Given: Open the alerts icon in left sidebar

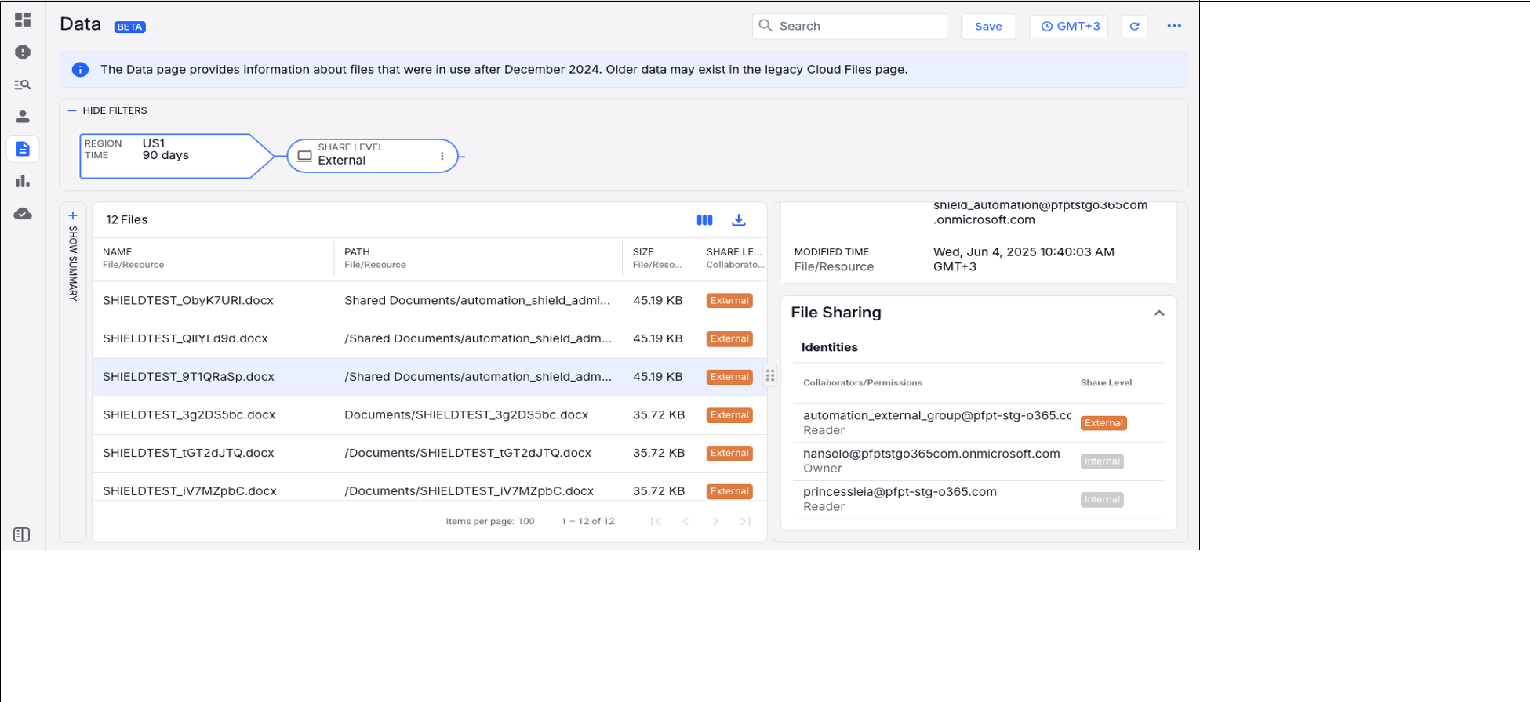Looking at the screenshot, I should point(23,52).
